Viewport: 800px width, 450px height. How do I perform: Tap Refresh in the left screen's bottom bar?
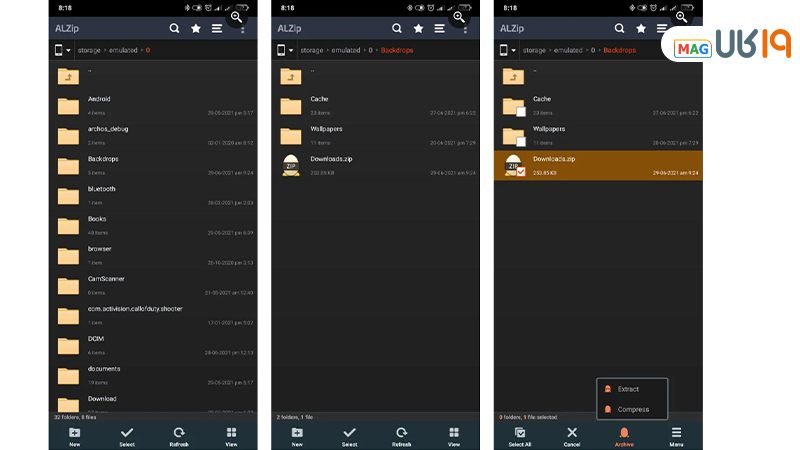coord(179,436)
